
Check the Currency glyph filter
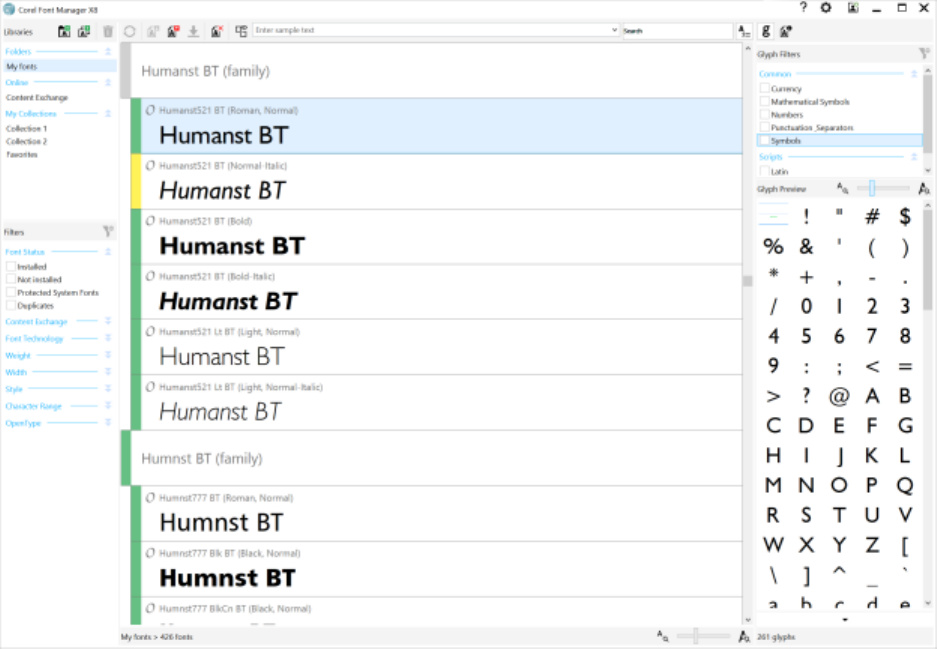pos(764,88)
